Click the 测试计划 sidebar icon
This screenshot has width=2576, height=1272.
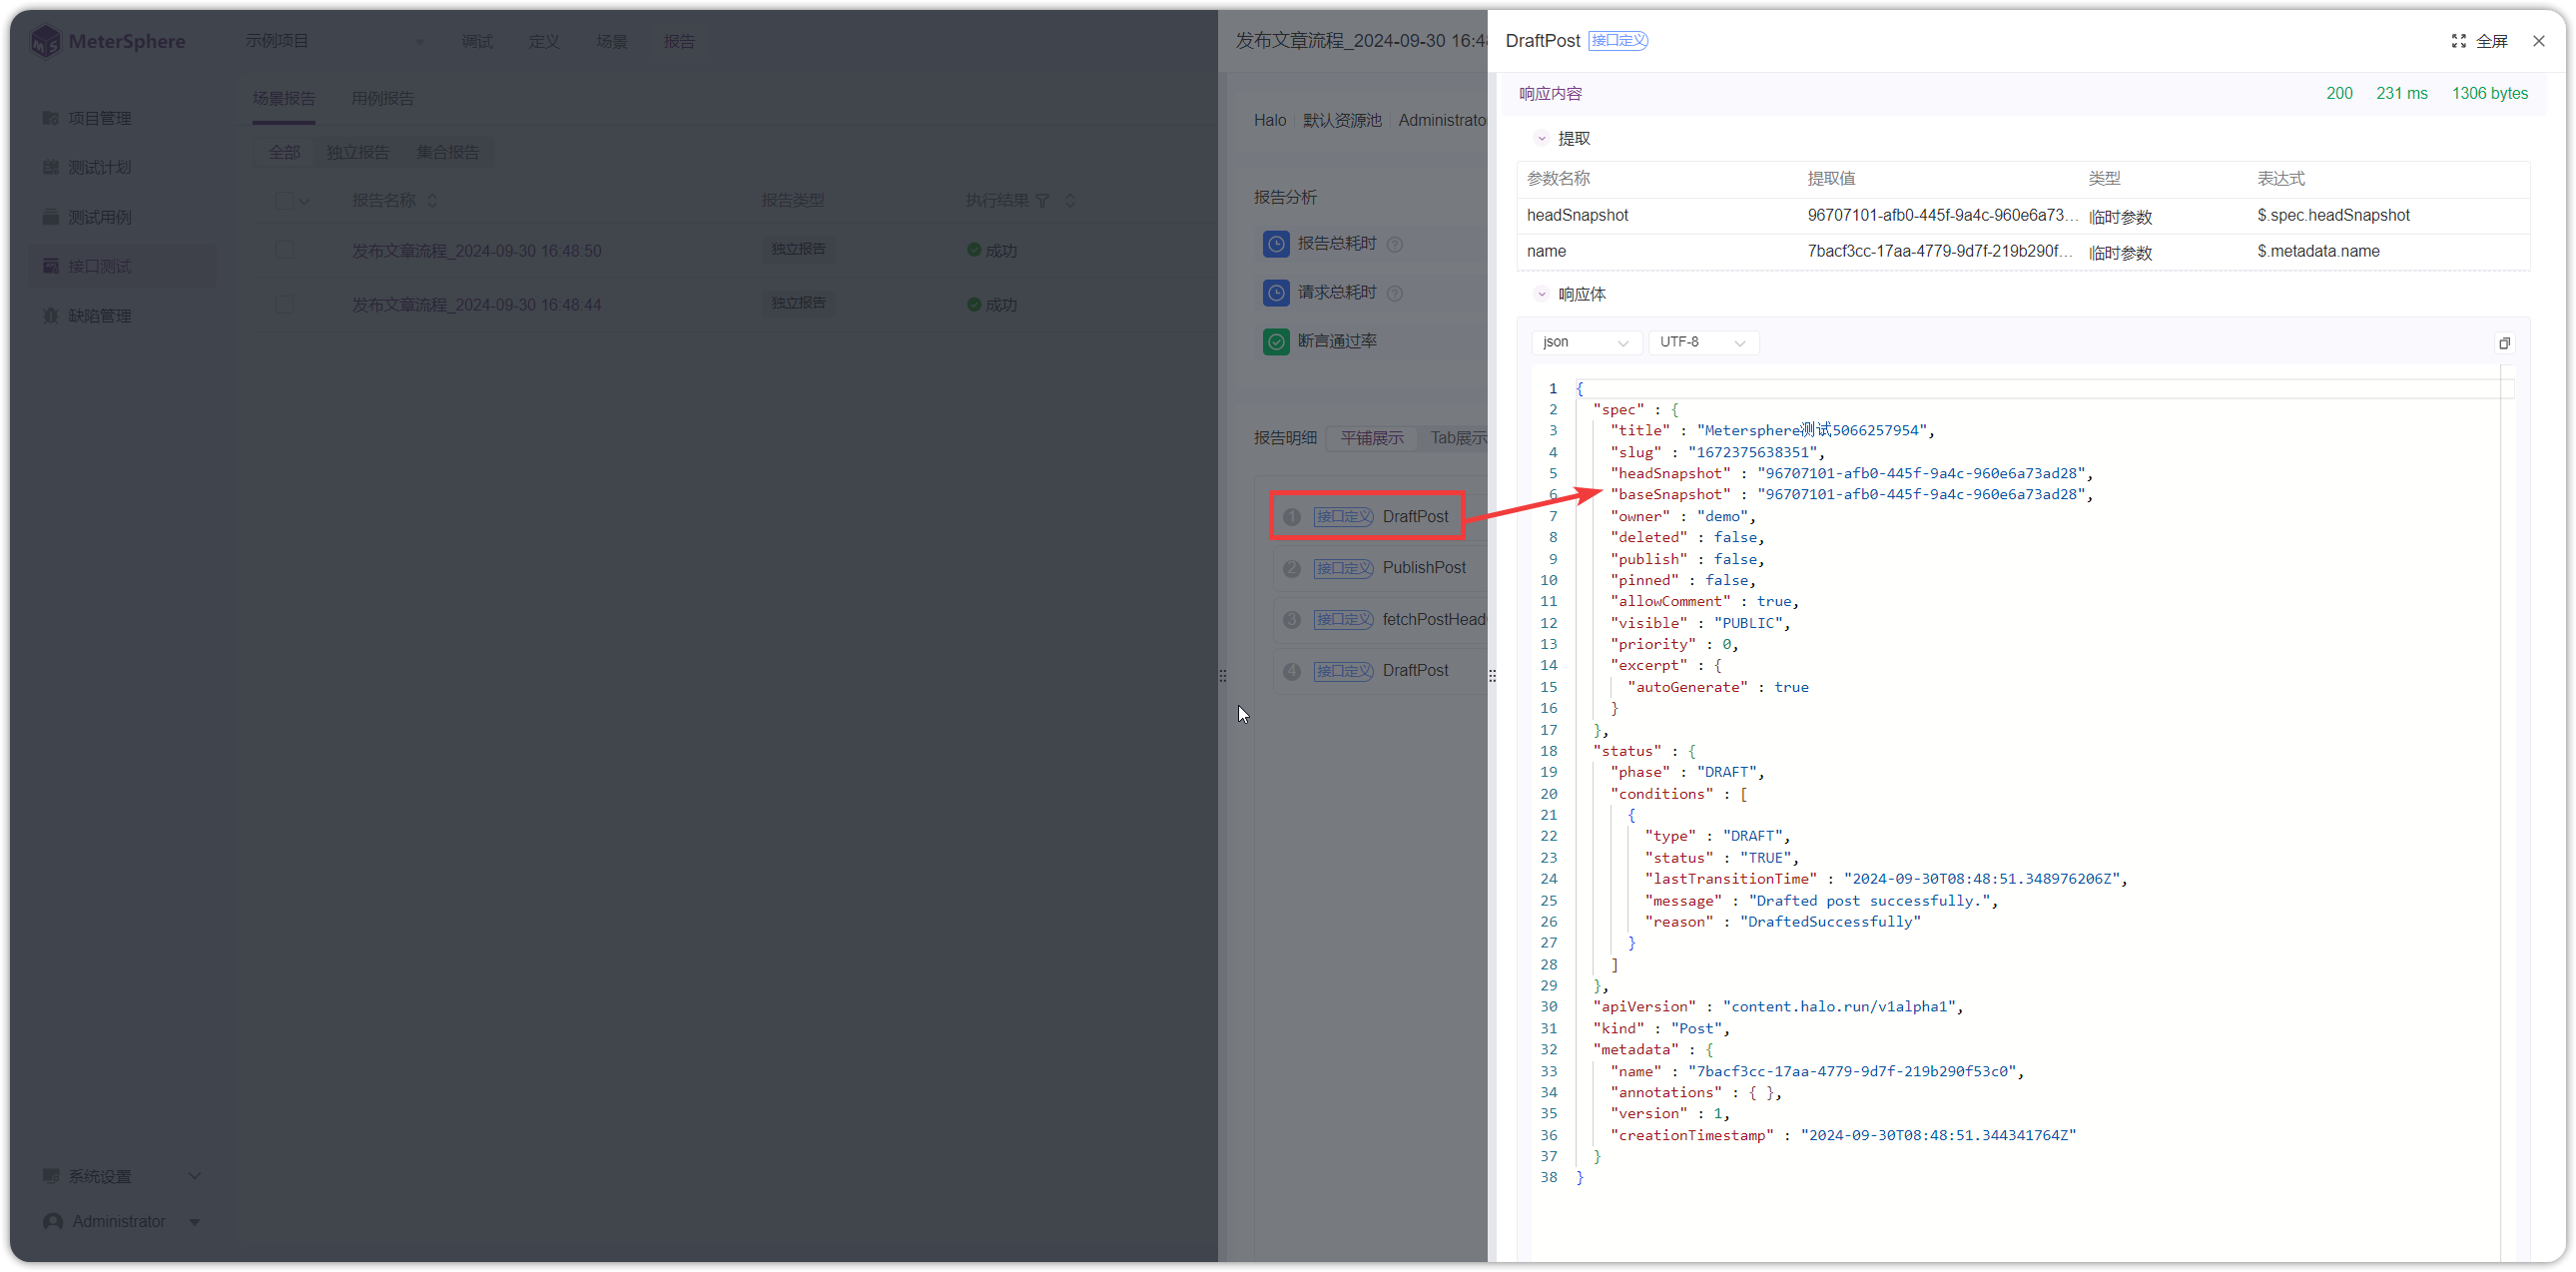coord(51,167)
